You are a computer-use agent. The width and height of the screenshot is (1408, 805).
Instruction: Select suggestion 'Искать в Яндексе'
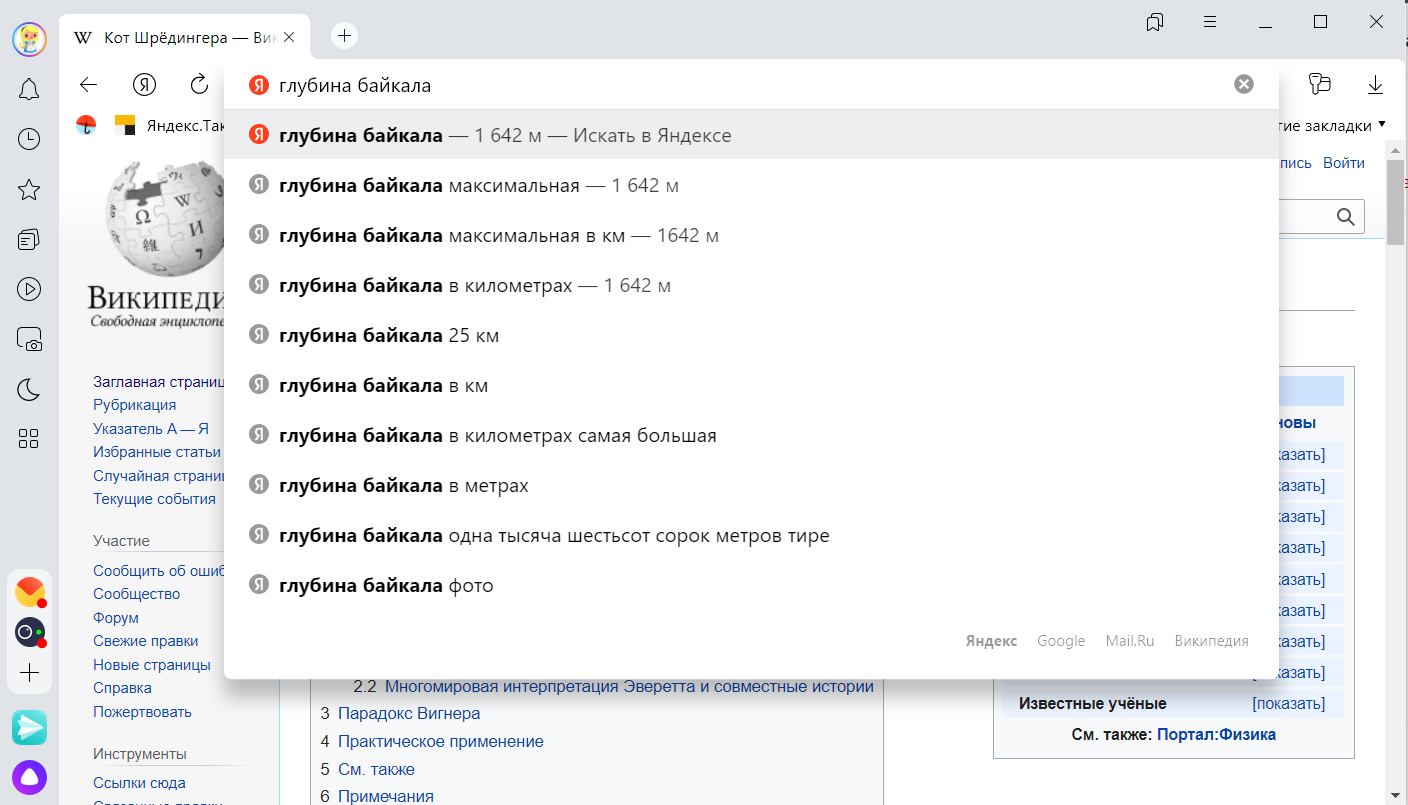751,135
